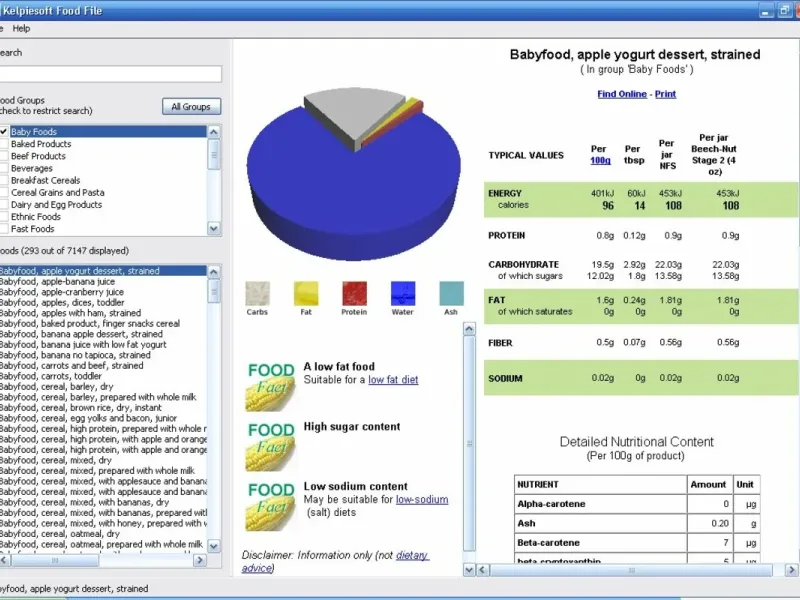Screen dimensions: 800x600
Task: Open the Find Online link
Action: [x=622, y=94]
